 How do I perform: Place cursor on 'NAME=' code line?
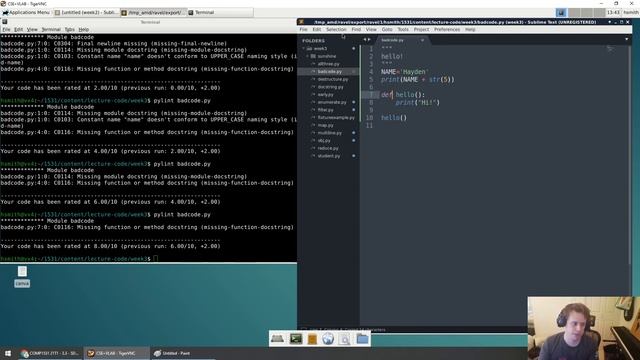(x=404, y=72)
